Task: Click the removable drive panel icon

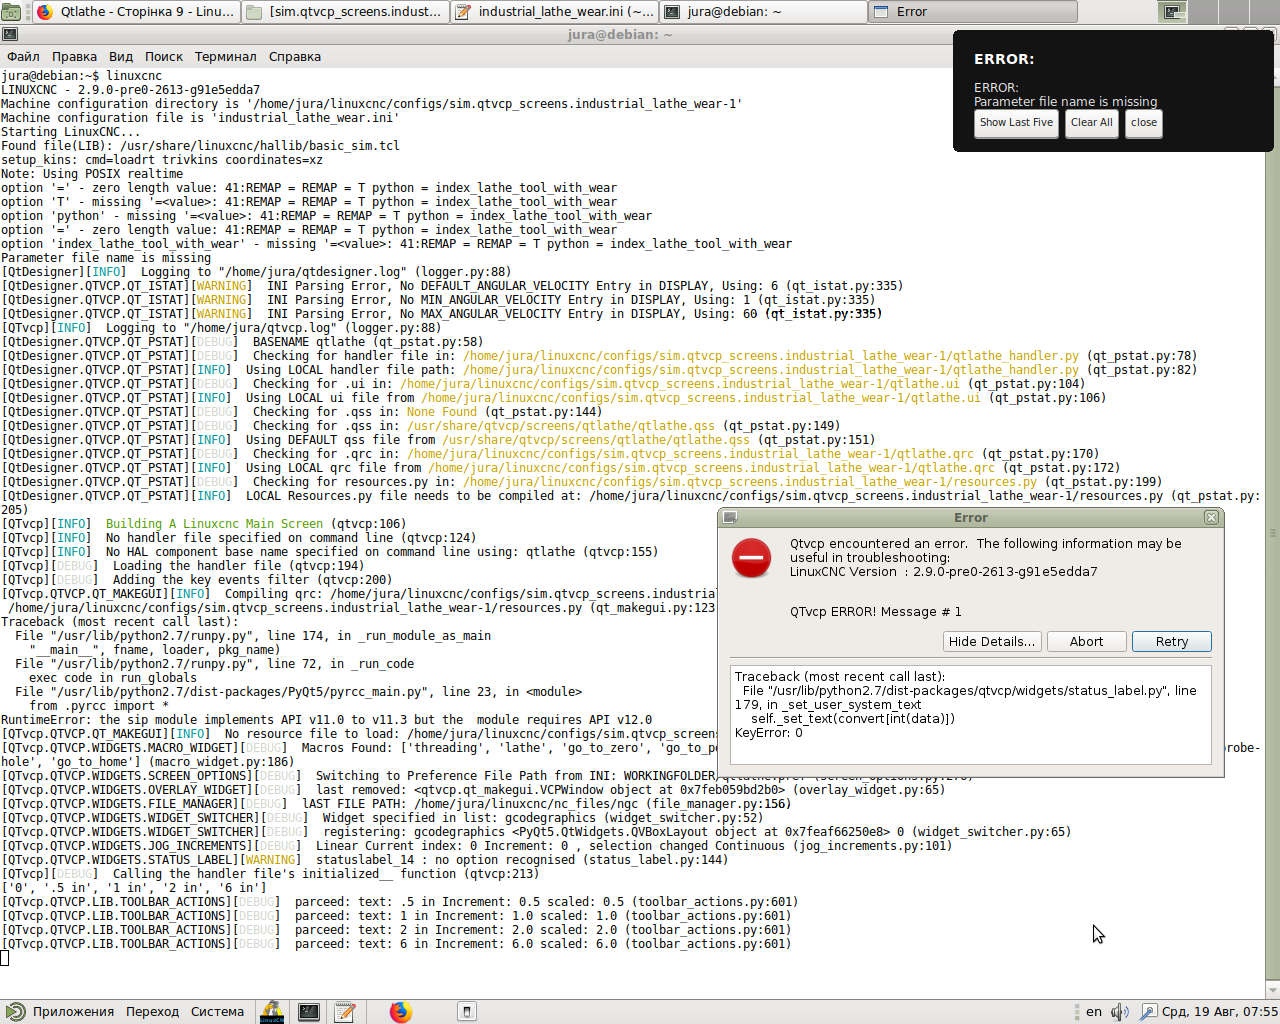Action: [x=466, y=1012]
